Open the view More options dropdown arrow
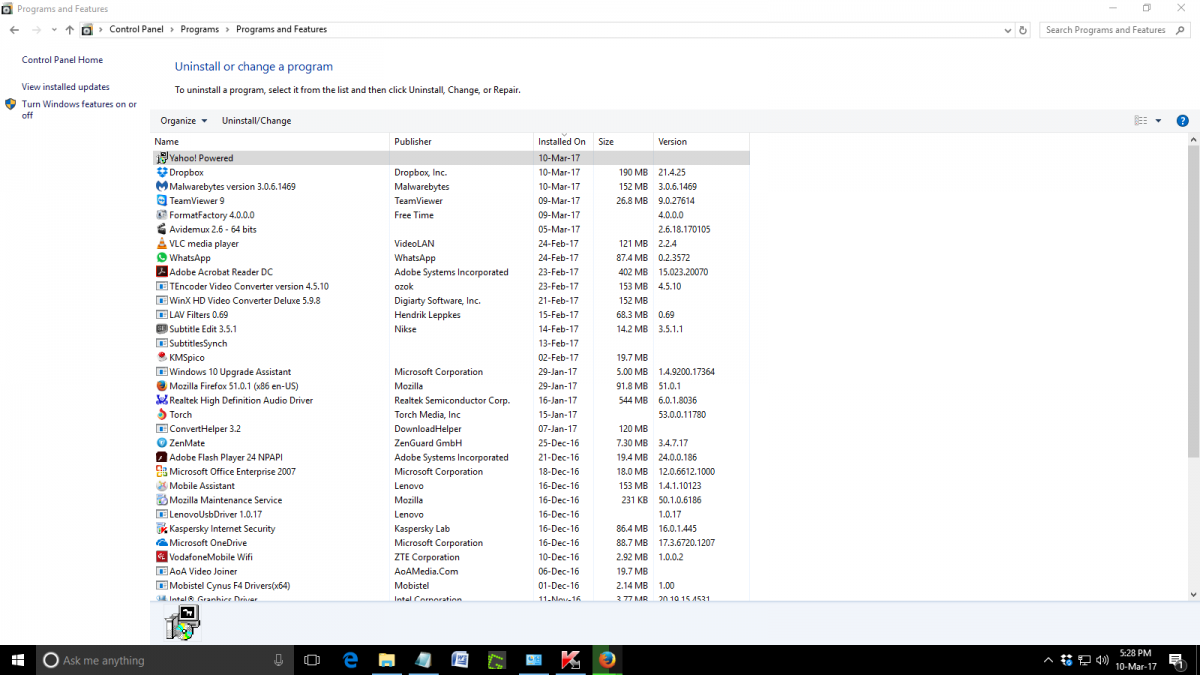The height and width of the screenshot is (675, 1200). [1158, 121]
